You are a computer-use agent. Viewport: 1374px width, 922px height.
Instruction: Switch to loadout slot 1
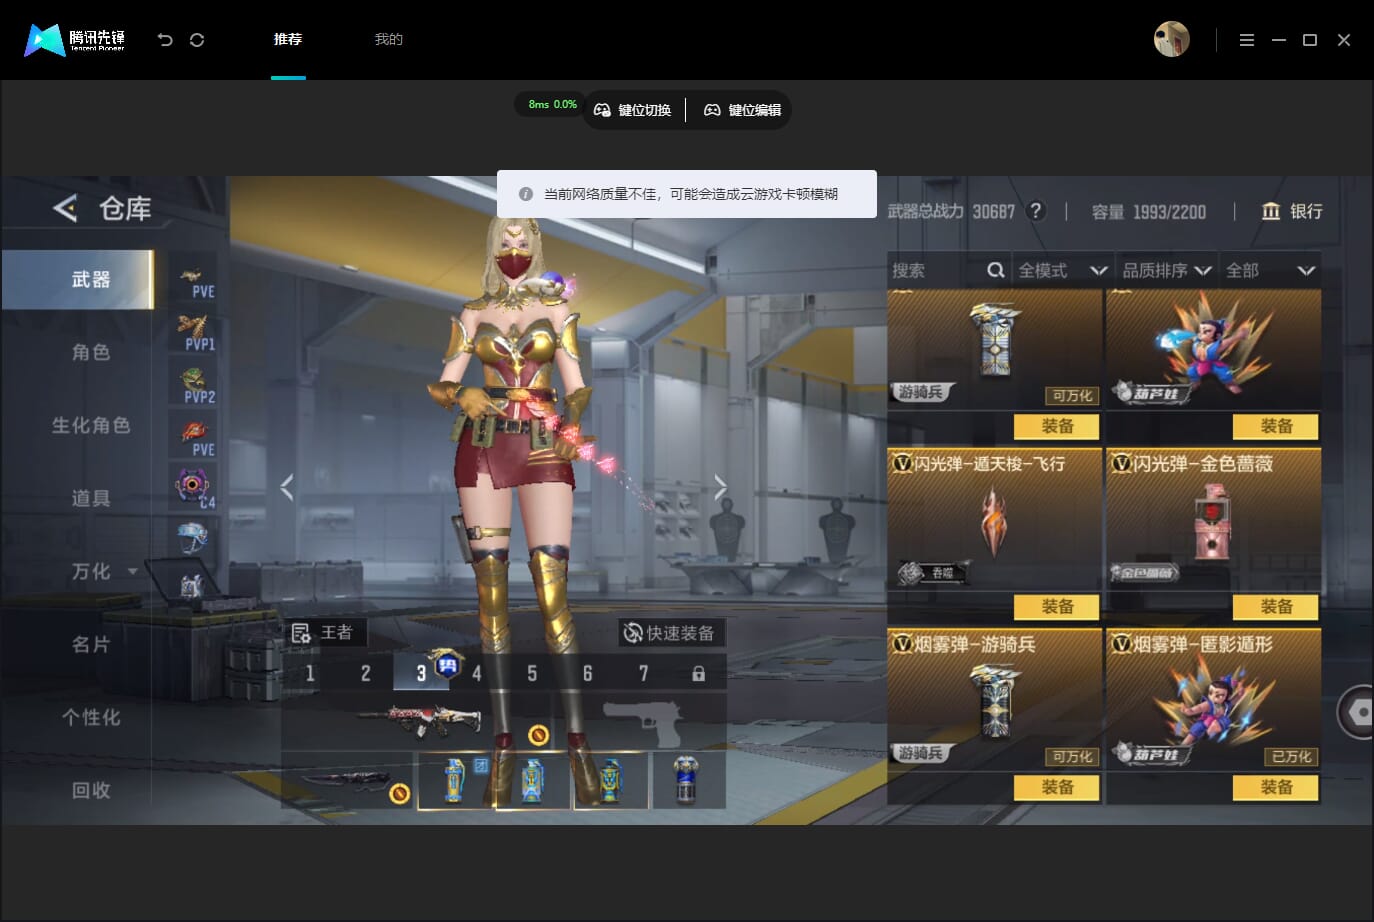[310, 673]
